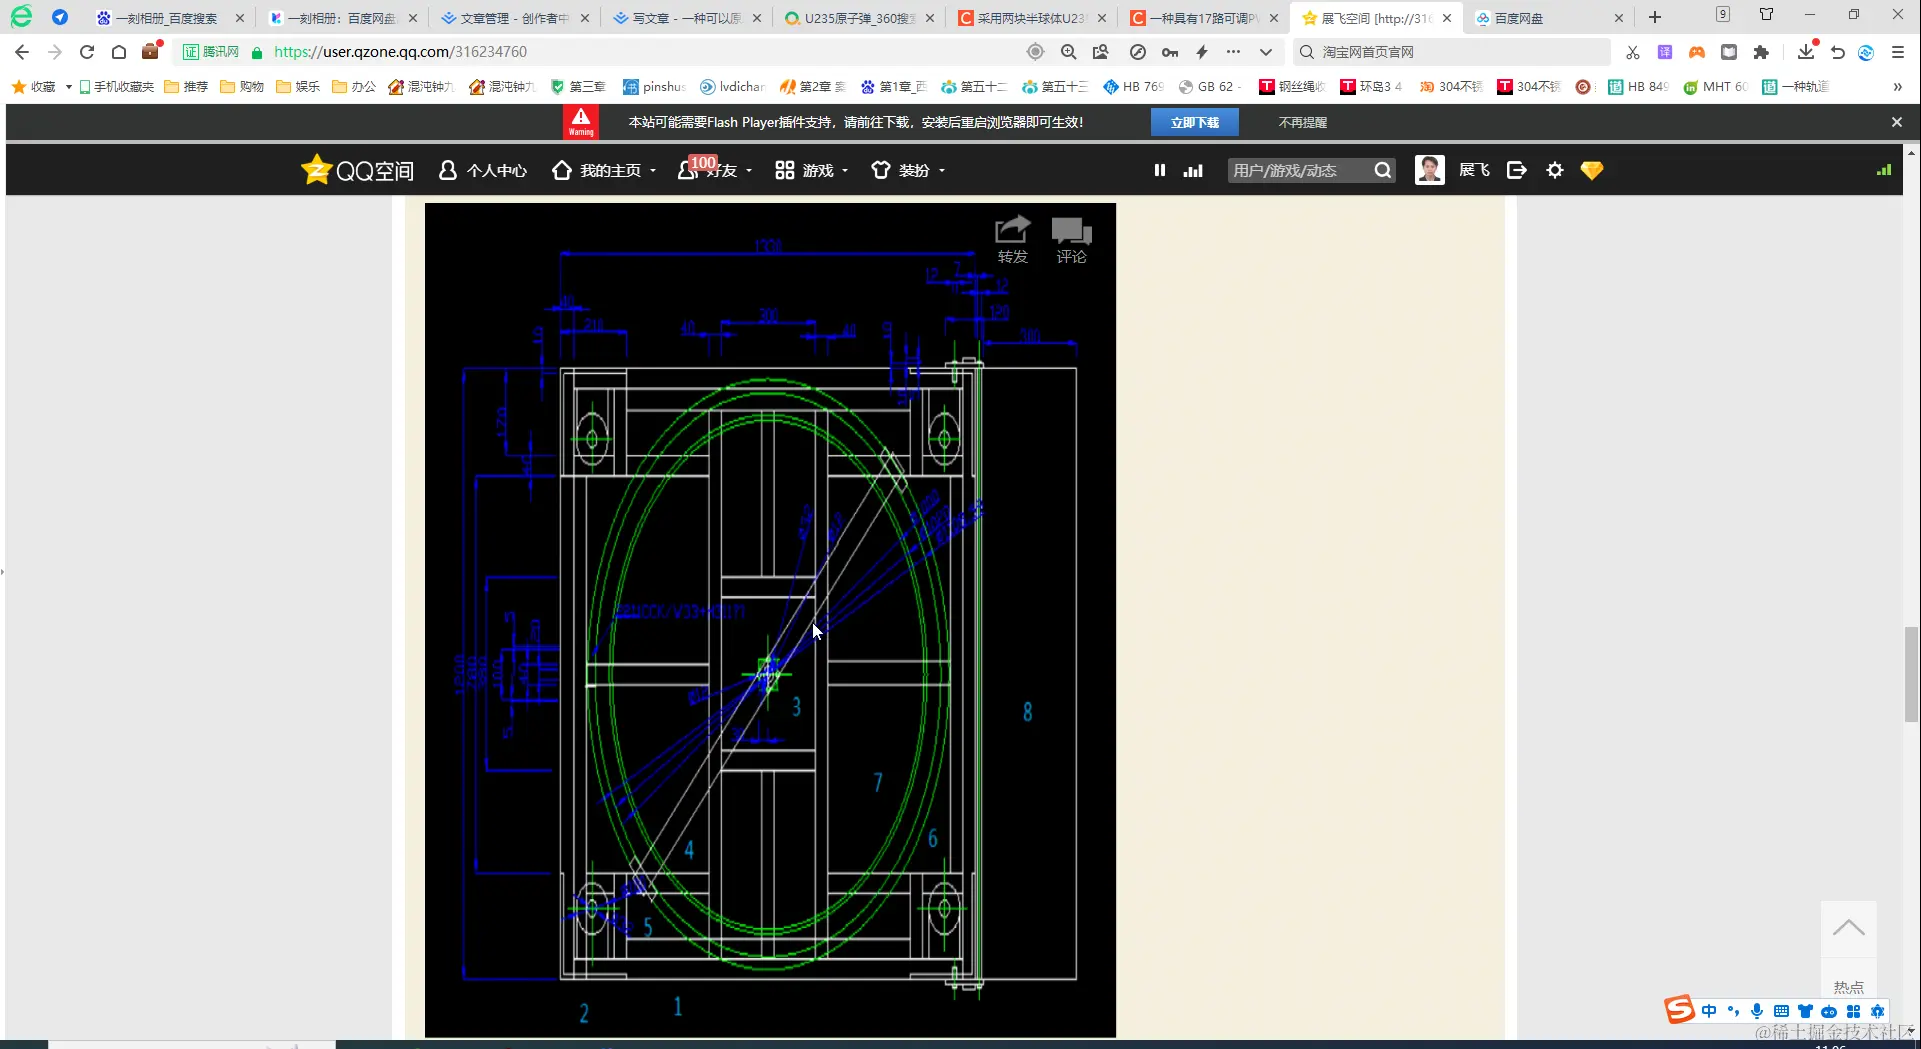Open QQ空间 settings gear
The width and height of the screenshot is (1921, 1049).
(1555, 170)
